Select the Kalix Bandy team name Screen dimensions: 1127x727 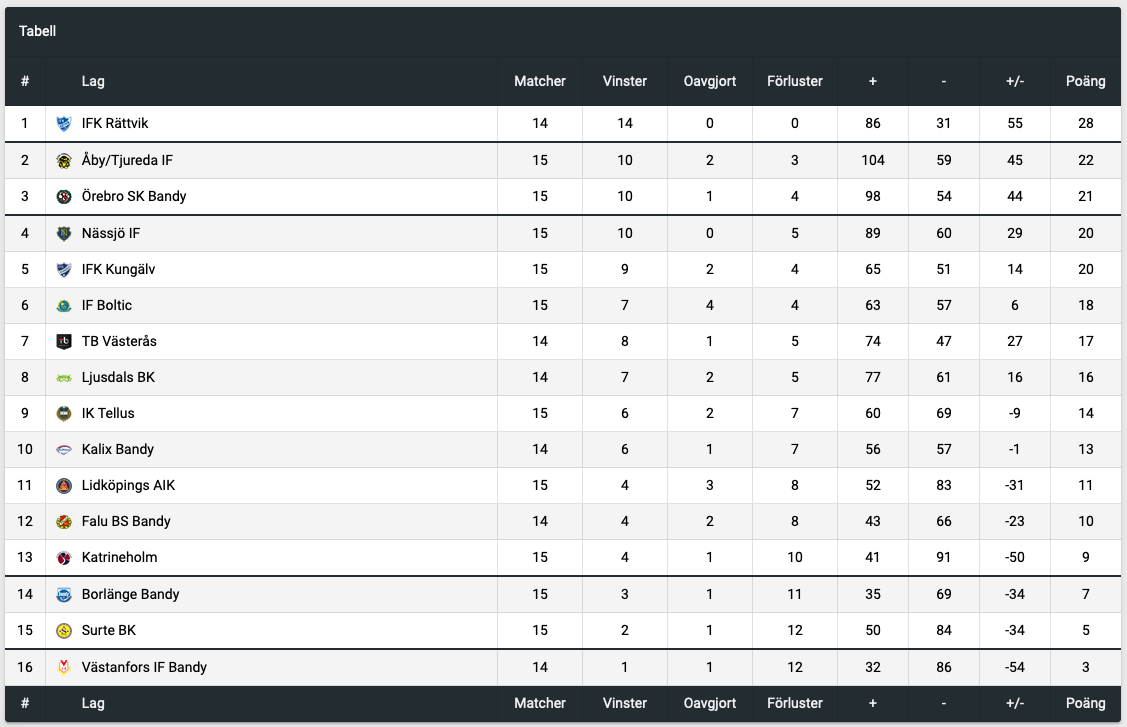[118, 449]
